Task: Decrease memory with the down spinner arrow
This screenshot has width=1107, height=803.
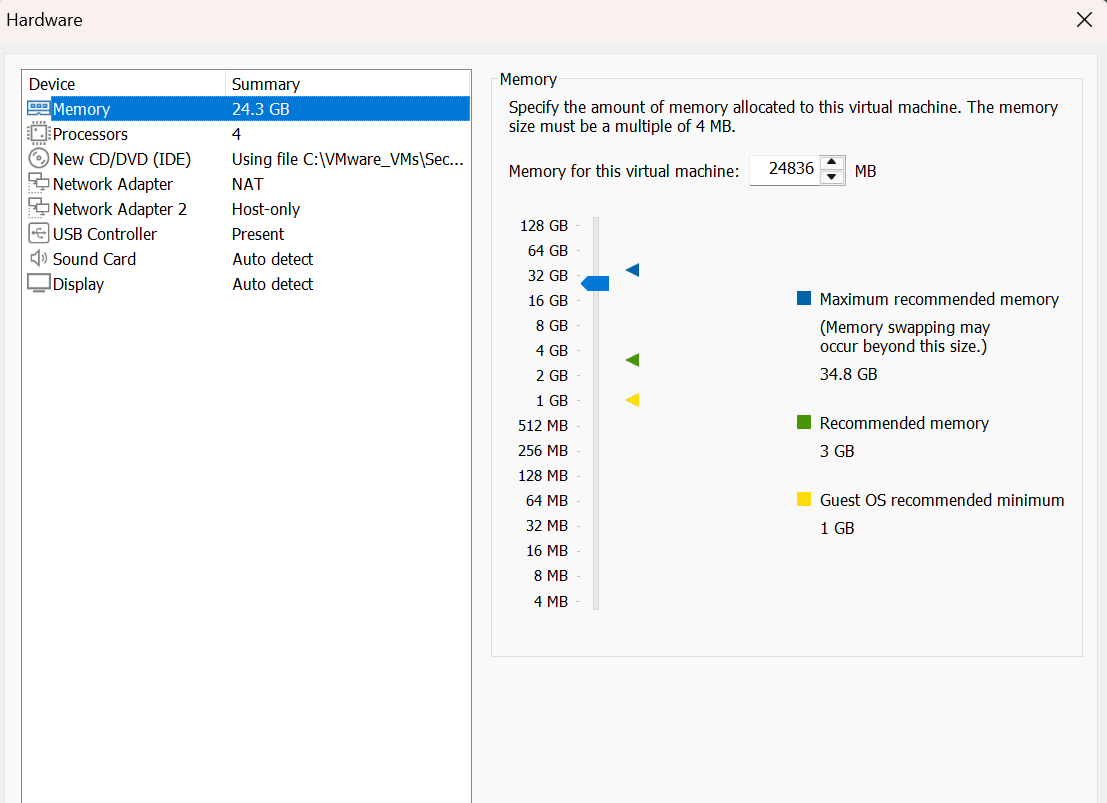Action: 832,178
